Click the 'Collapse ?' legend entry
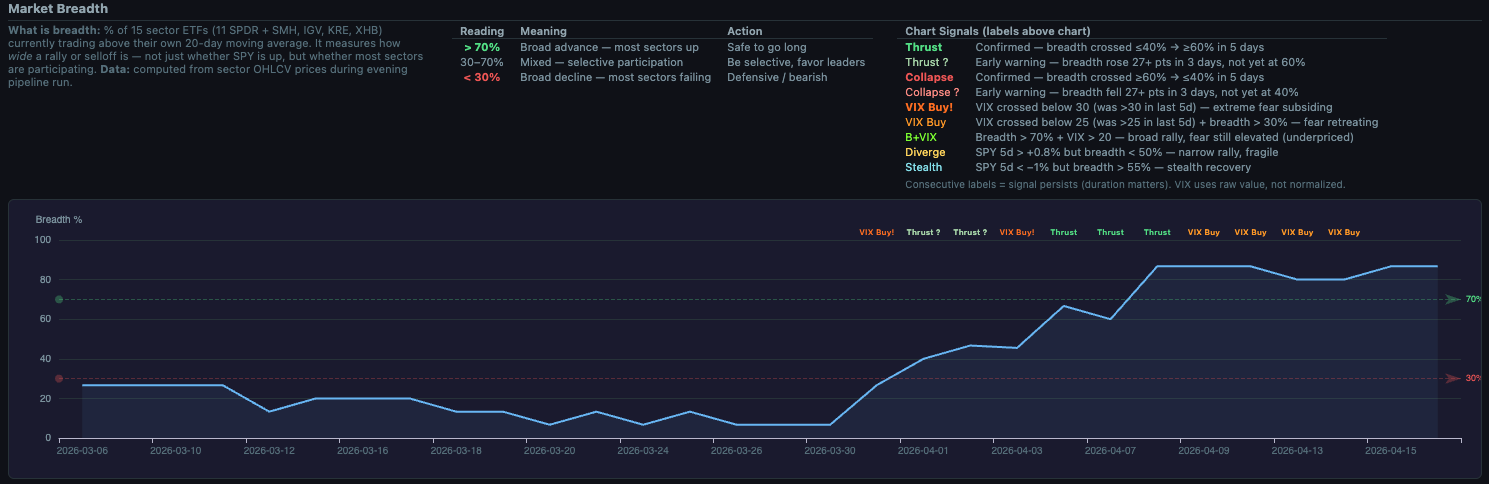 (x=933, y=92)
